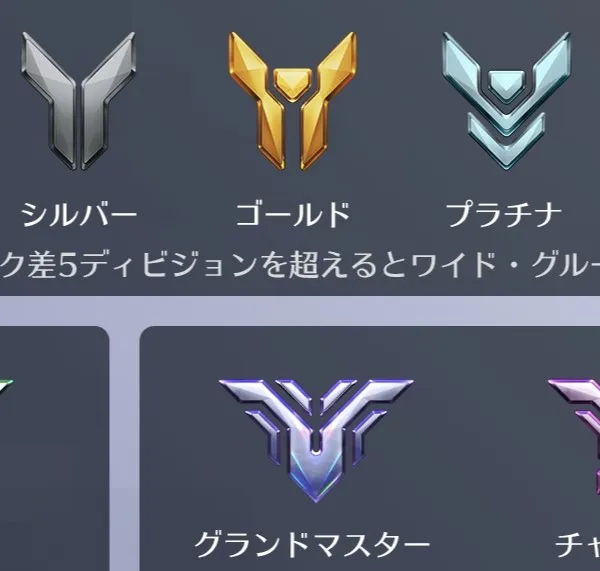
Task: Click the vertical light divider between panels
Action: [x=124, y=449]
